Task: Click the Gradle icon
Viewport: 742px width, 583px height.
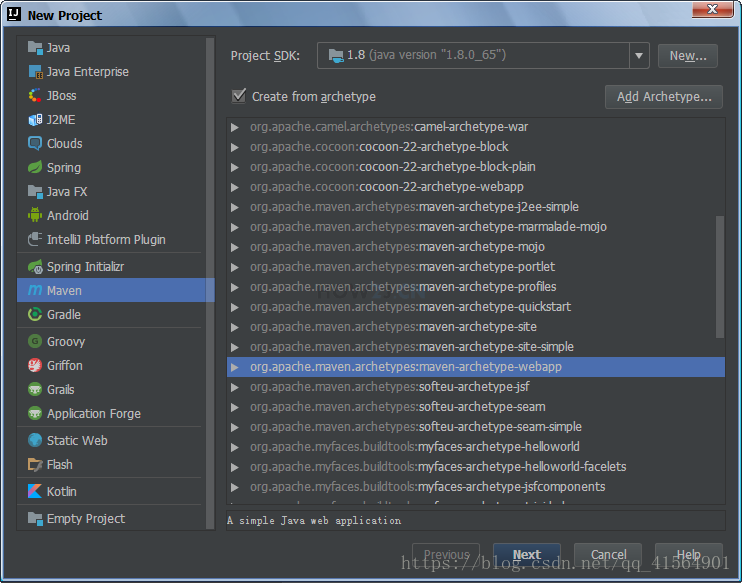Action: 35,314
